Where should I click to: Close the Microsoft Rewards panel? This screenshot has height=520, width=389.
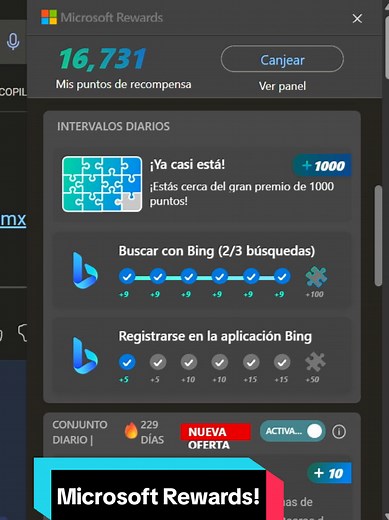tap(357, 19)
